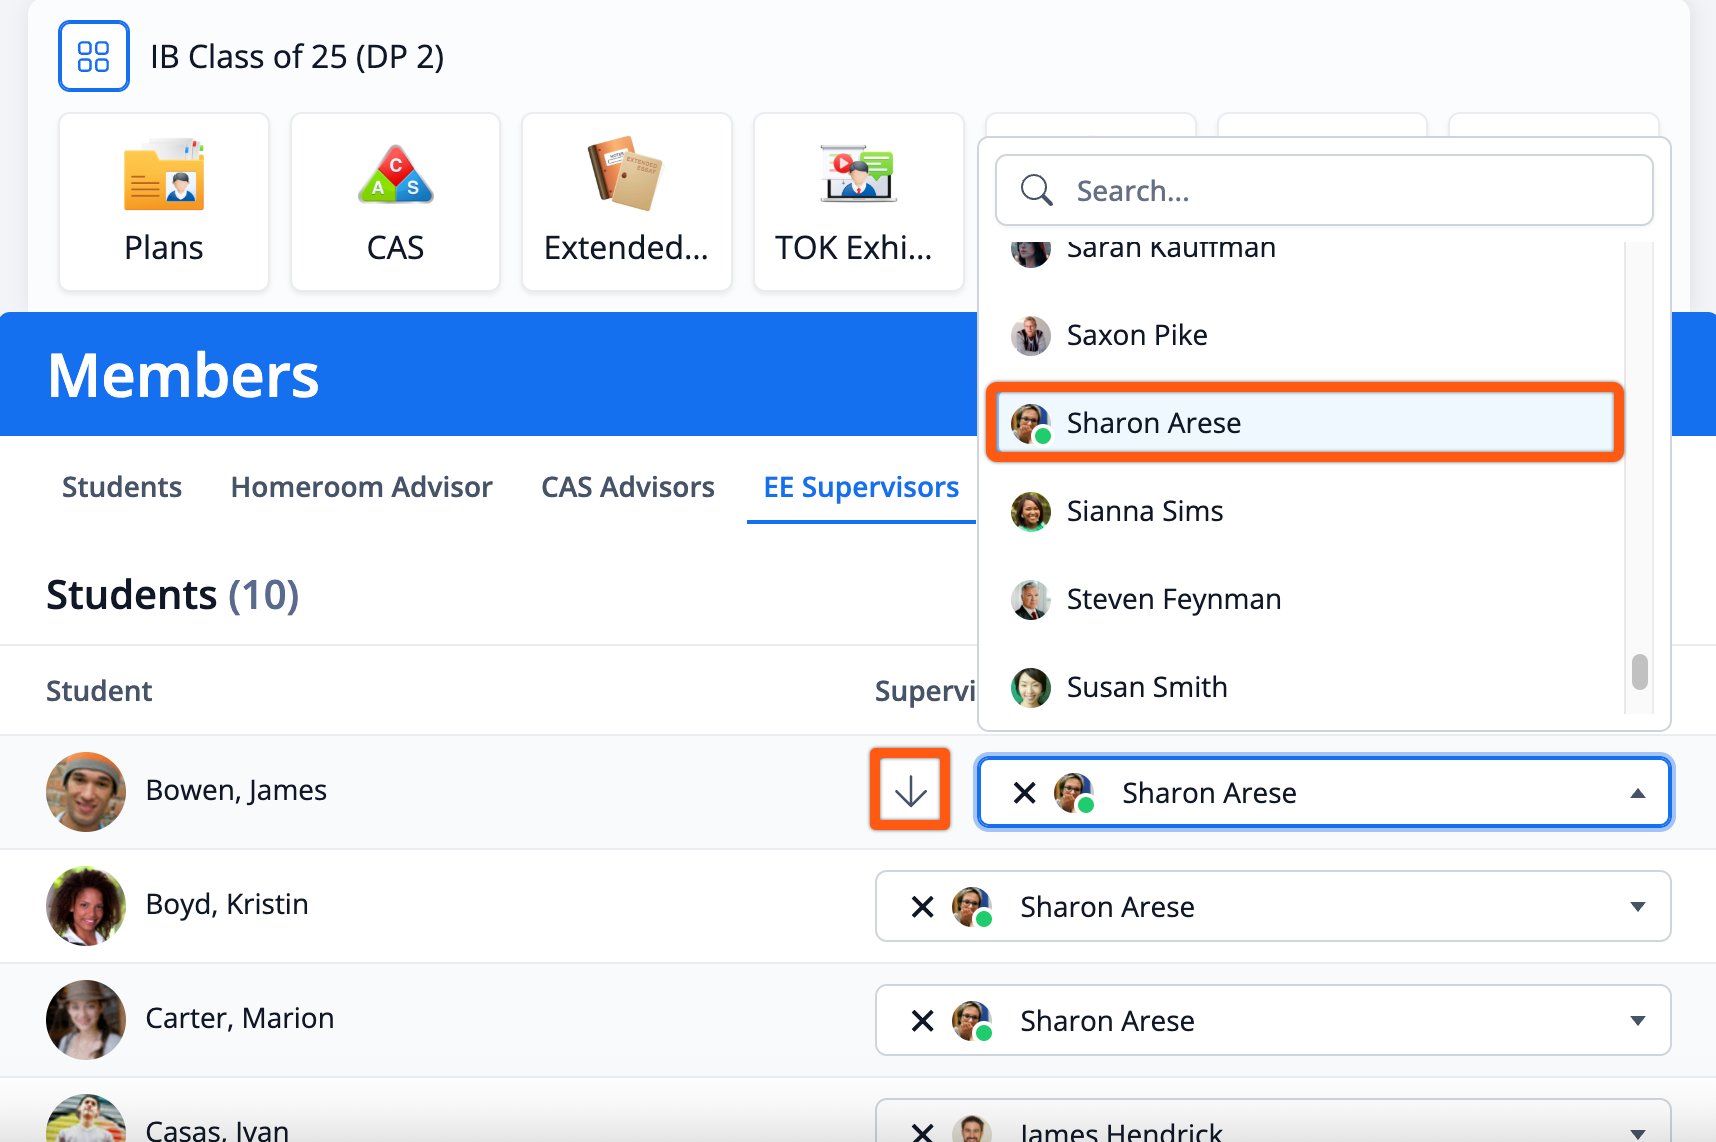Expand supervisor dropdown for Boyd, Kristin
1716x1142 pixels.
point(1637,907)
